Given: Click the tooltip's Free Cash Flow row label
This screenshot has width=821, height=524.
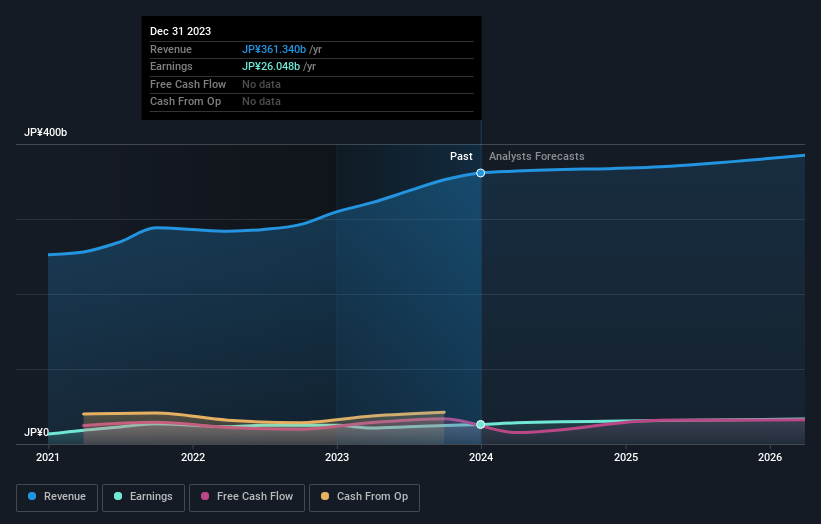Looking at the screenshot, I should tap(188, 84).
